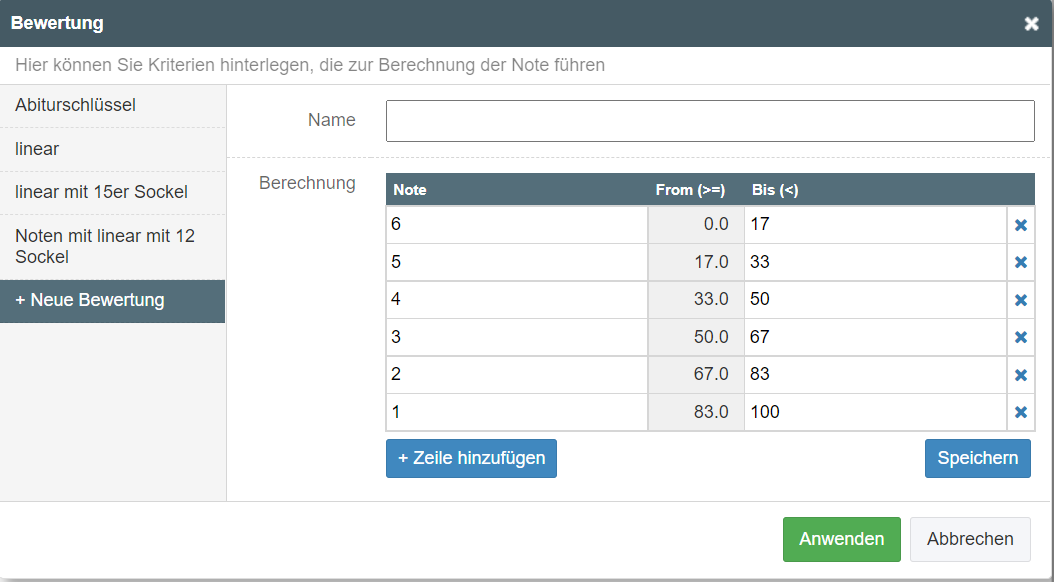
Task: Save the grading scheme via Speichern
Action: point(977,458)
